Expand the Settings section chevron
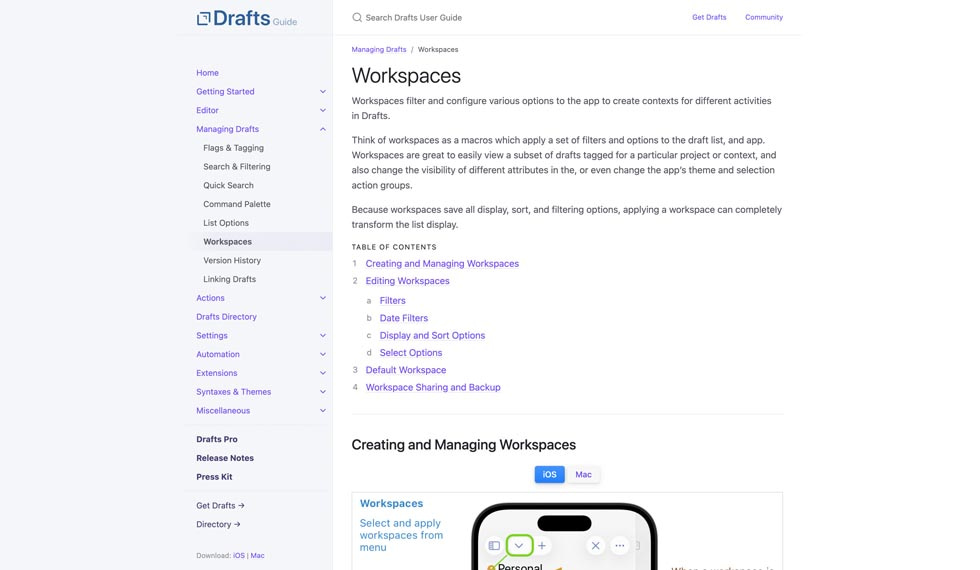 [322, 335]
